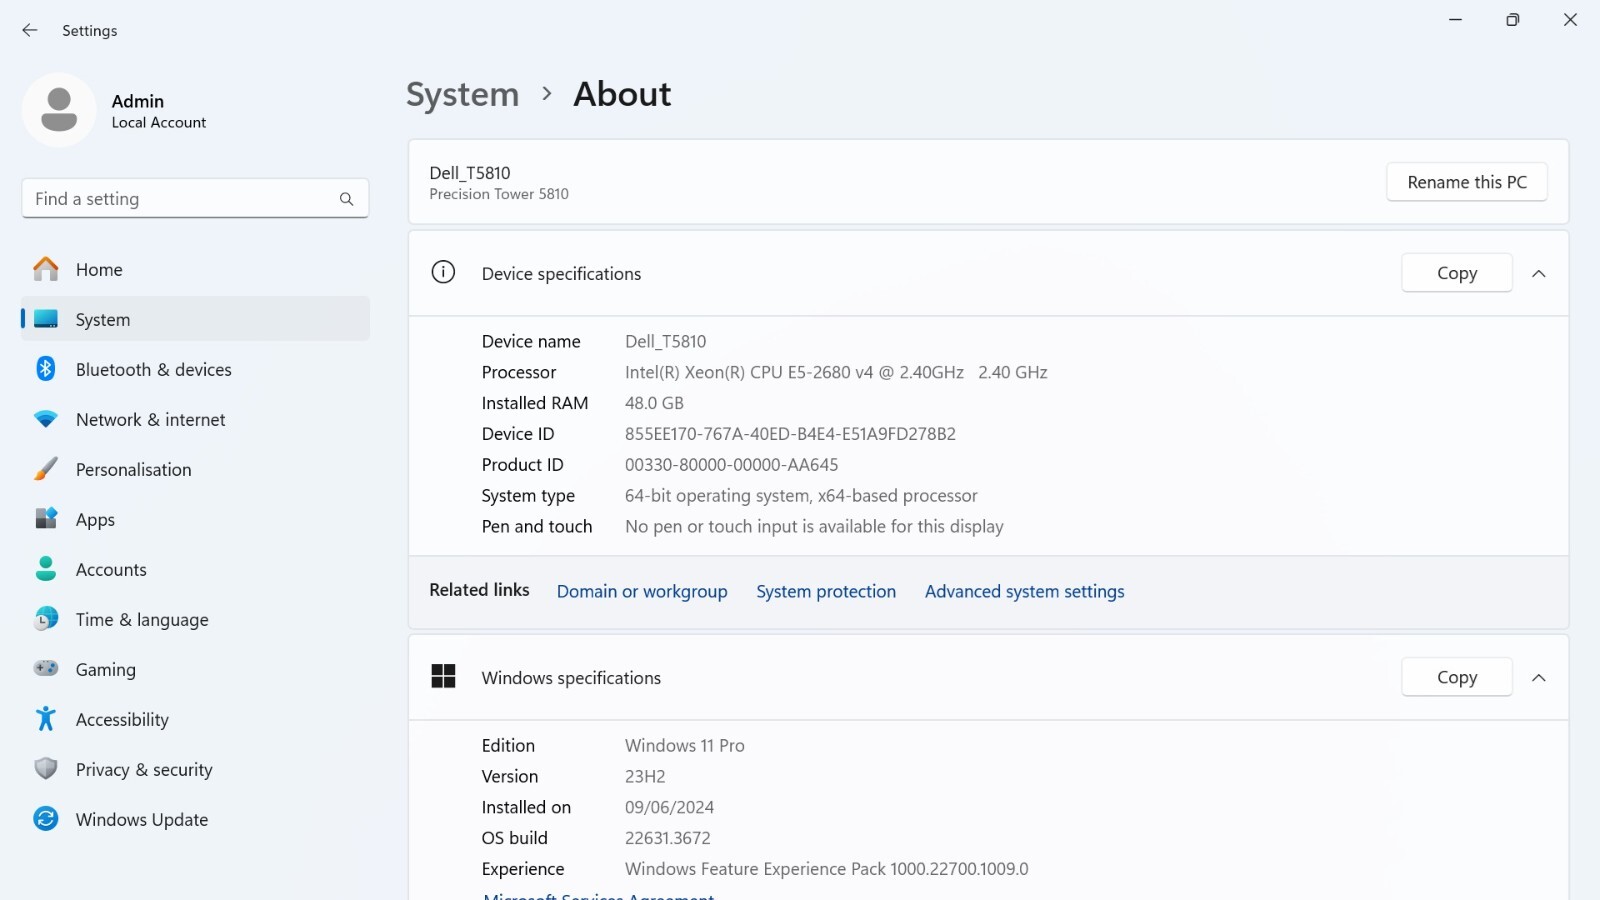The width and height of the screenshot is (1600, 900).
Task: Collapse the Device specifications section
Action: tap(1539, 273)
